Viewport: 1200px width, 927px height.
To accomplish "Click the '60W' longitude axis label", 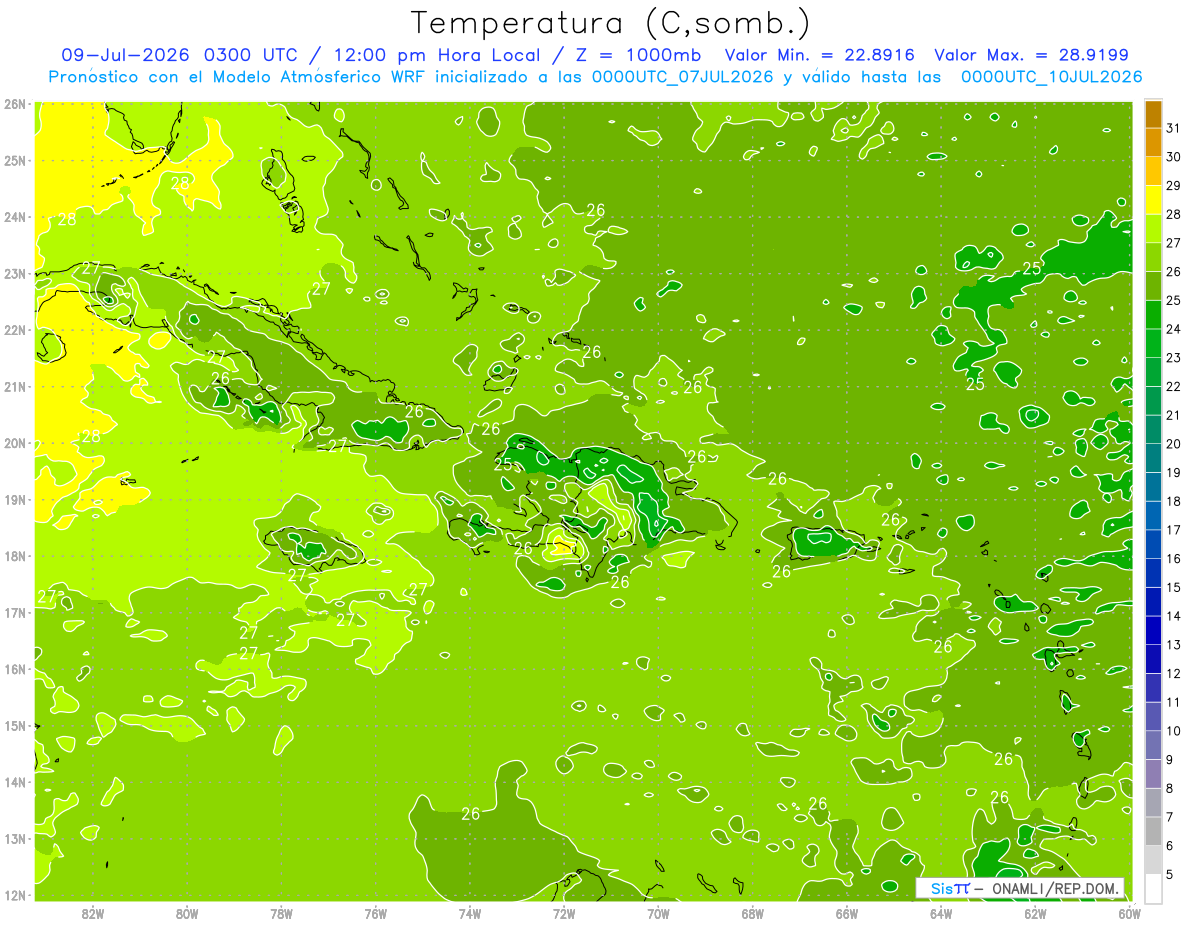I will pos(1129,913).
